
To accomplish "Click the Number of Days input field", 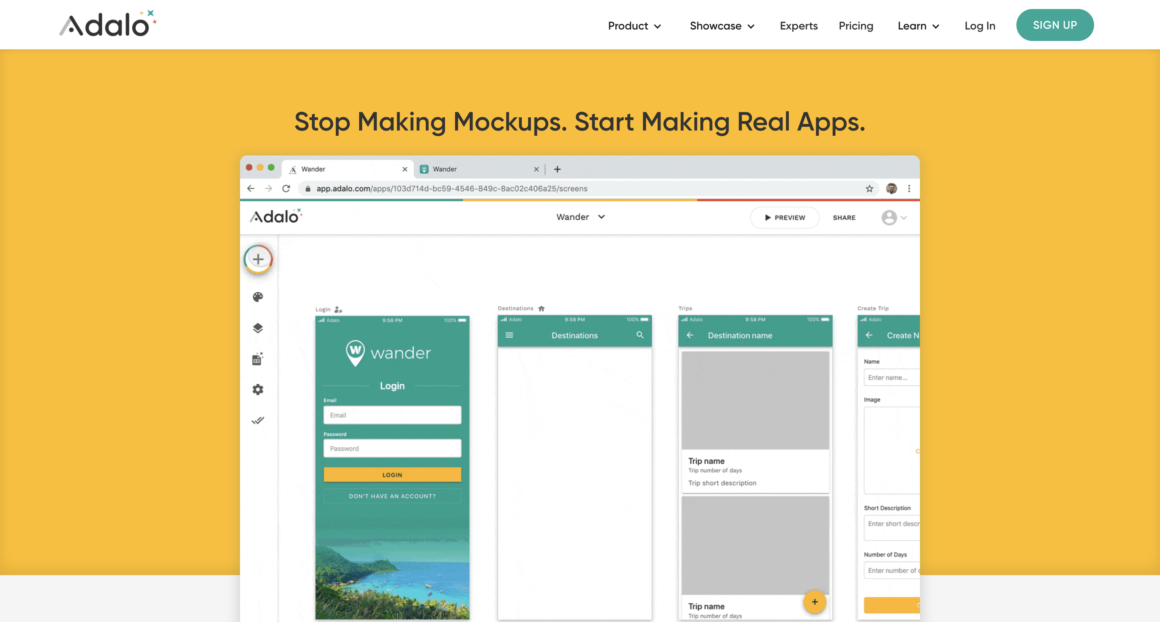I will pos(891,570).
